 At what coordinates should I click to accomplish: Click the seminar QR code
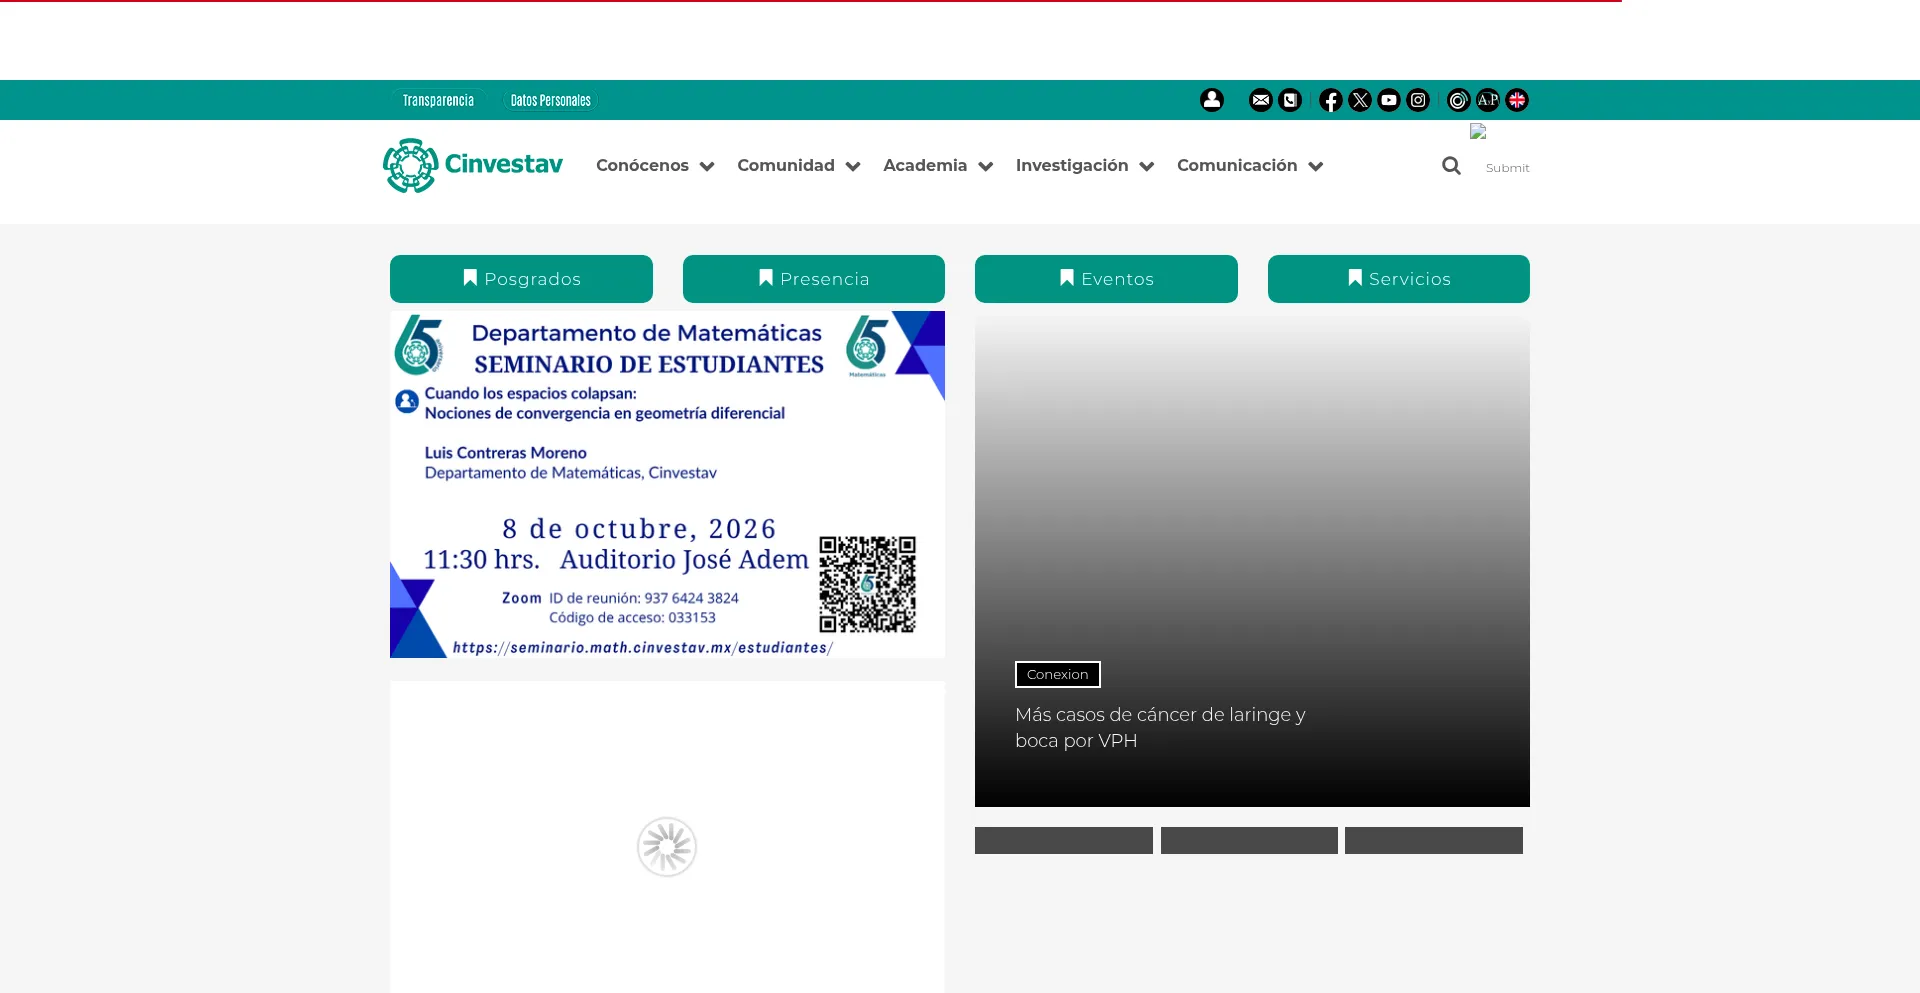pyautogui.click(x=867, y=585)
